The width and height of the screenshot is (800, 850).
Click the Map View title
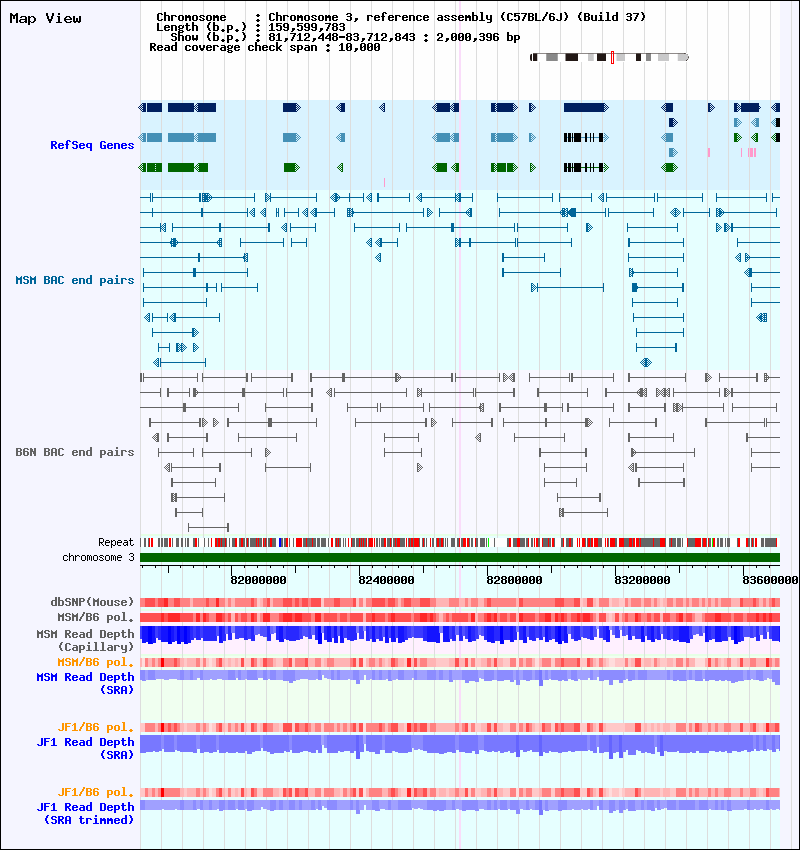pos(46,18)
